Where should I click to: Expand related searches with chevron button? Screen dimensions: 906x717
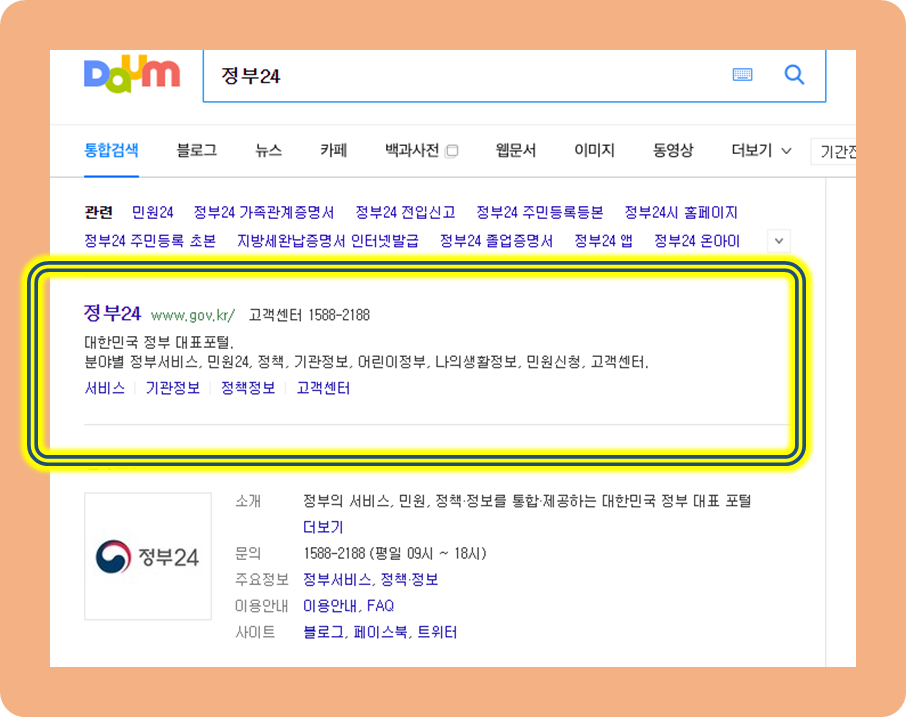(x=779, y=241)
